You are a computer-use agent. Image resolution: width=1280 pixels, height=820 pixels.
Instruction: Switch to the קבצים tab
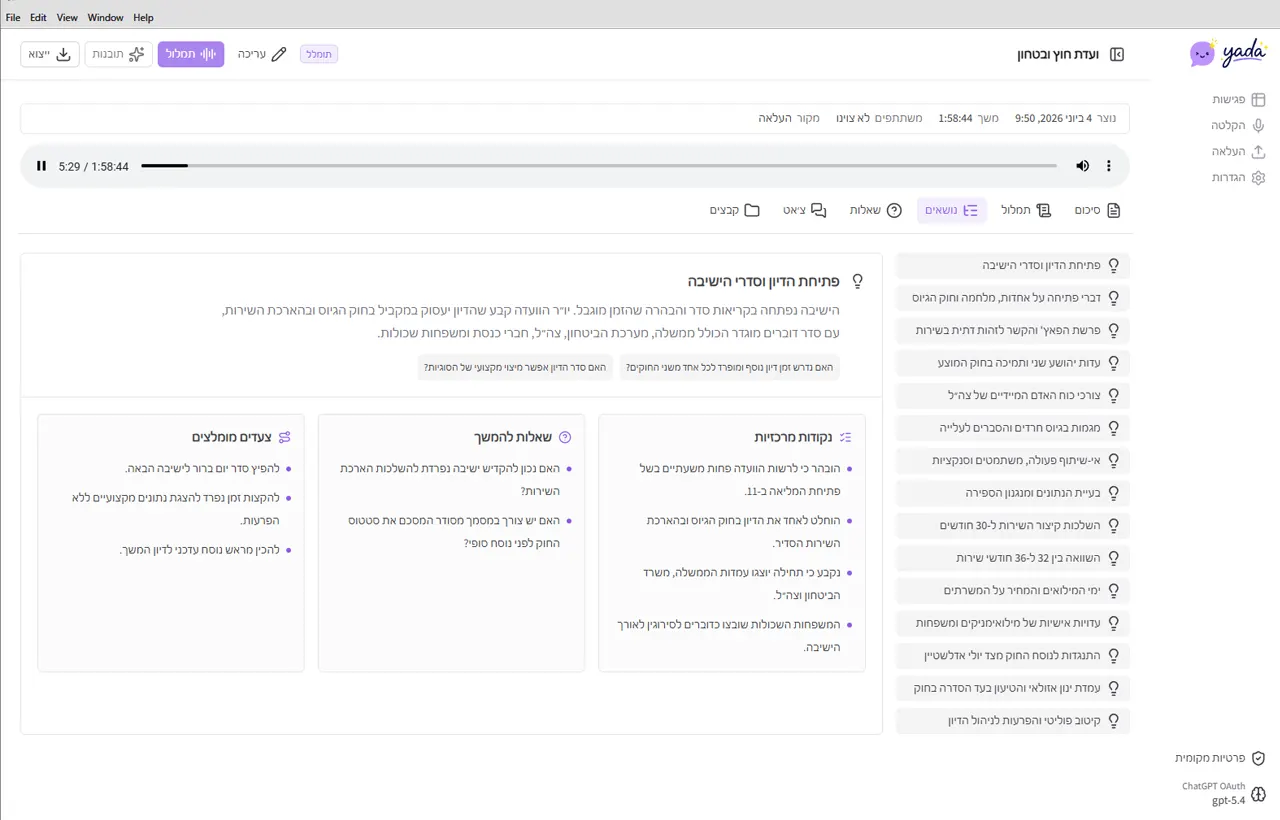[x=735, y=210]
